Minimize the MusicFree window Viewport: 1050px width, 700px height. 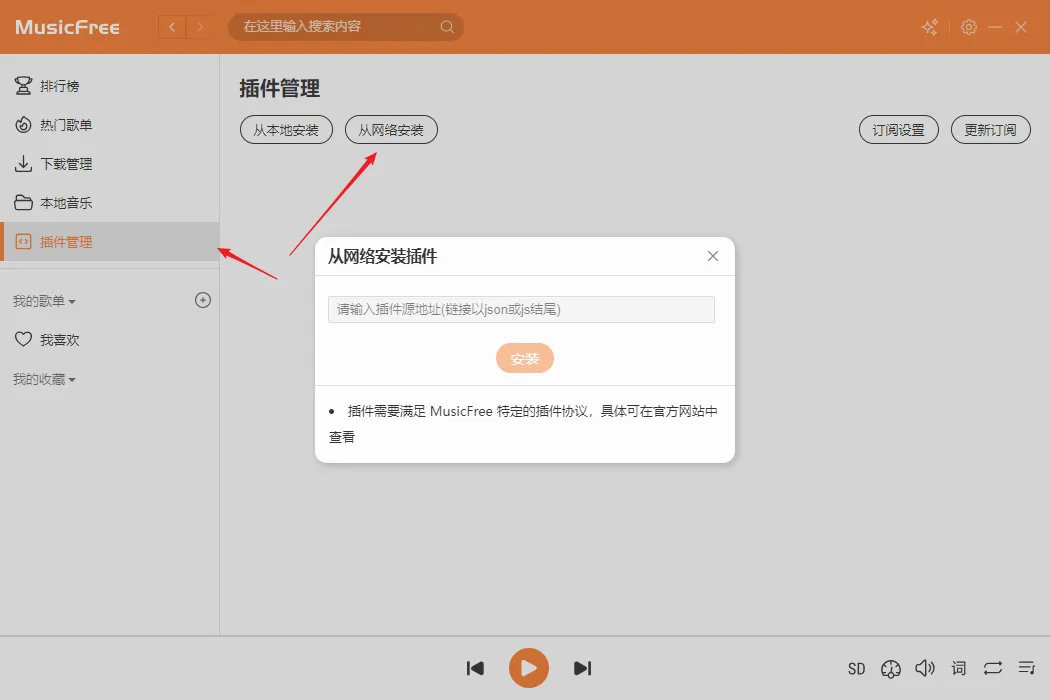coord(995,27)
